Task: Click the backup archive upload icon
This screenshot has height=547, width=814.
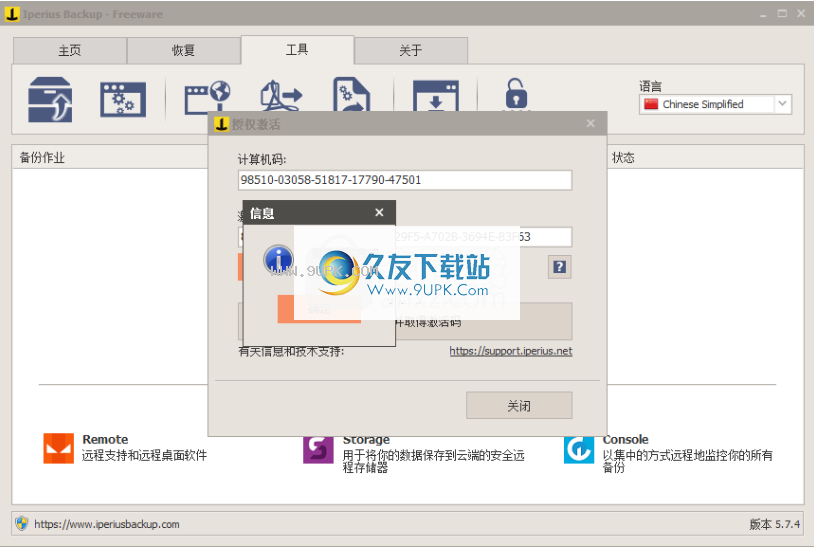Action: [50, 100]
